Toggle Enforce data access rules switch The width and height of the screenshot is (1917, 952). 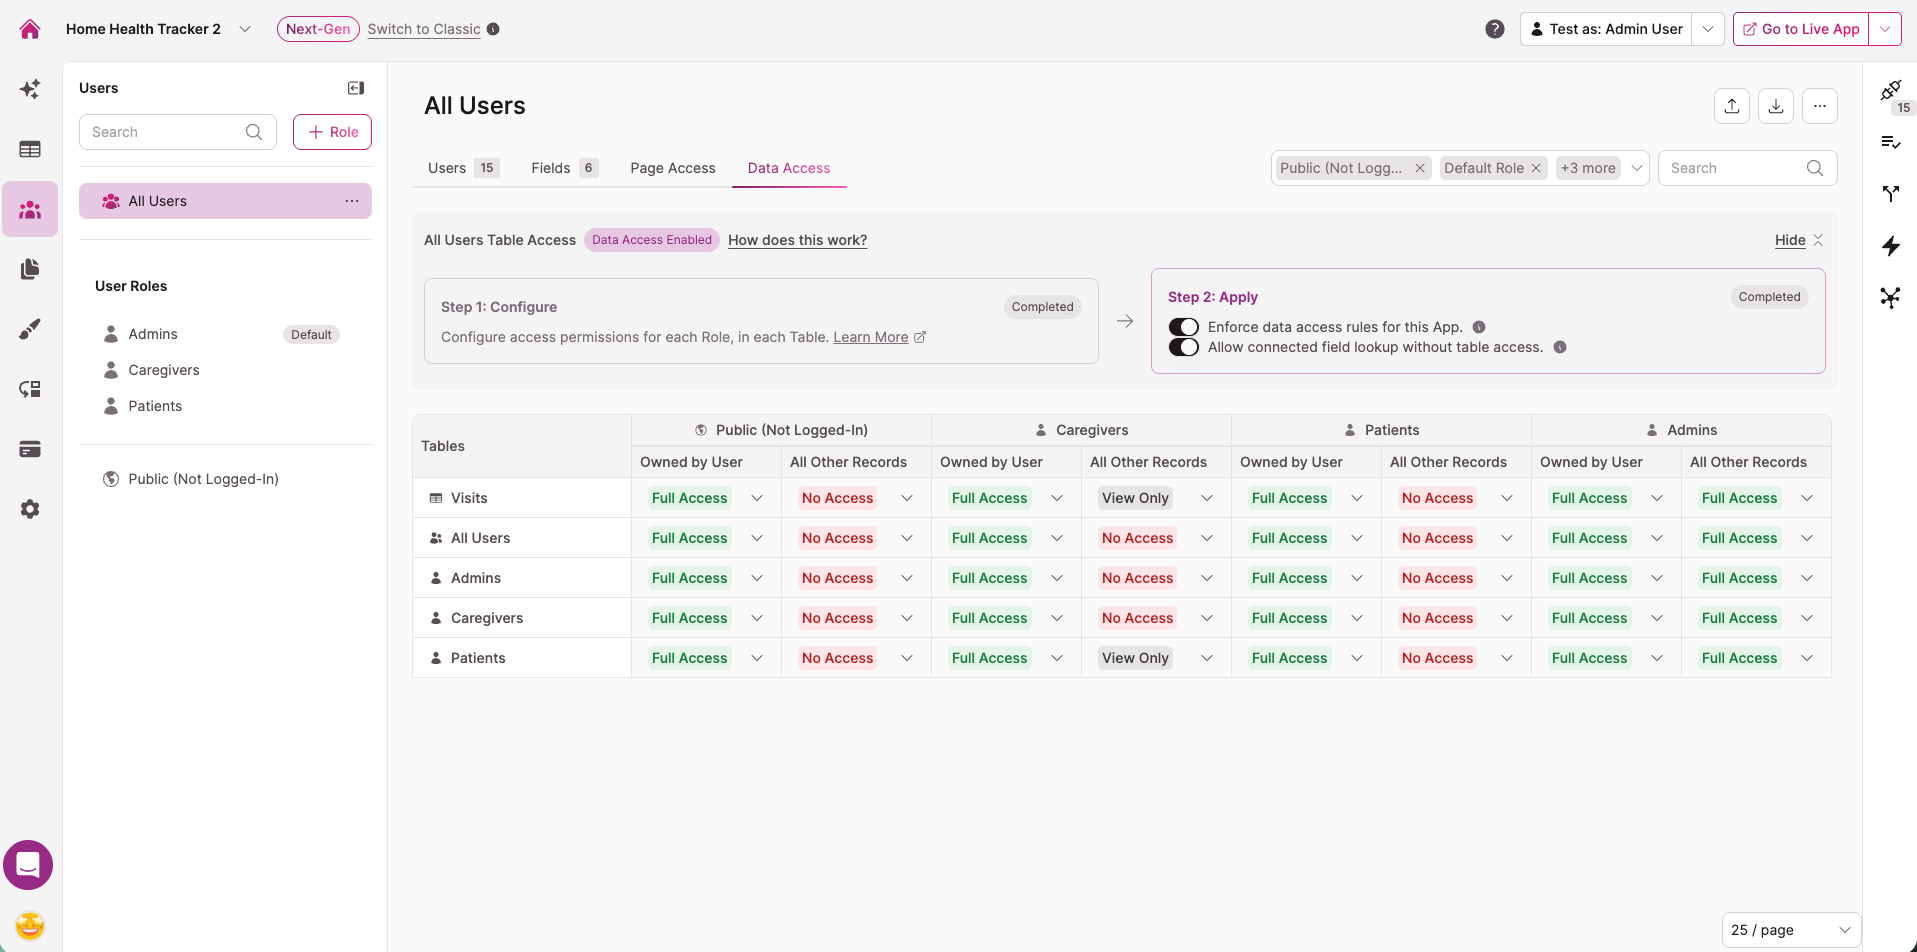1184,327
